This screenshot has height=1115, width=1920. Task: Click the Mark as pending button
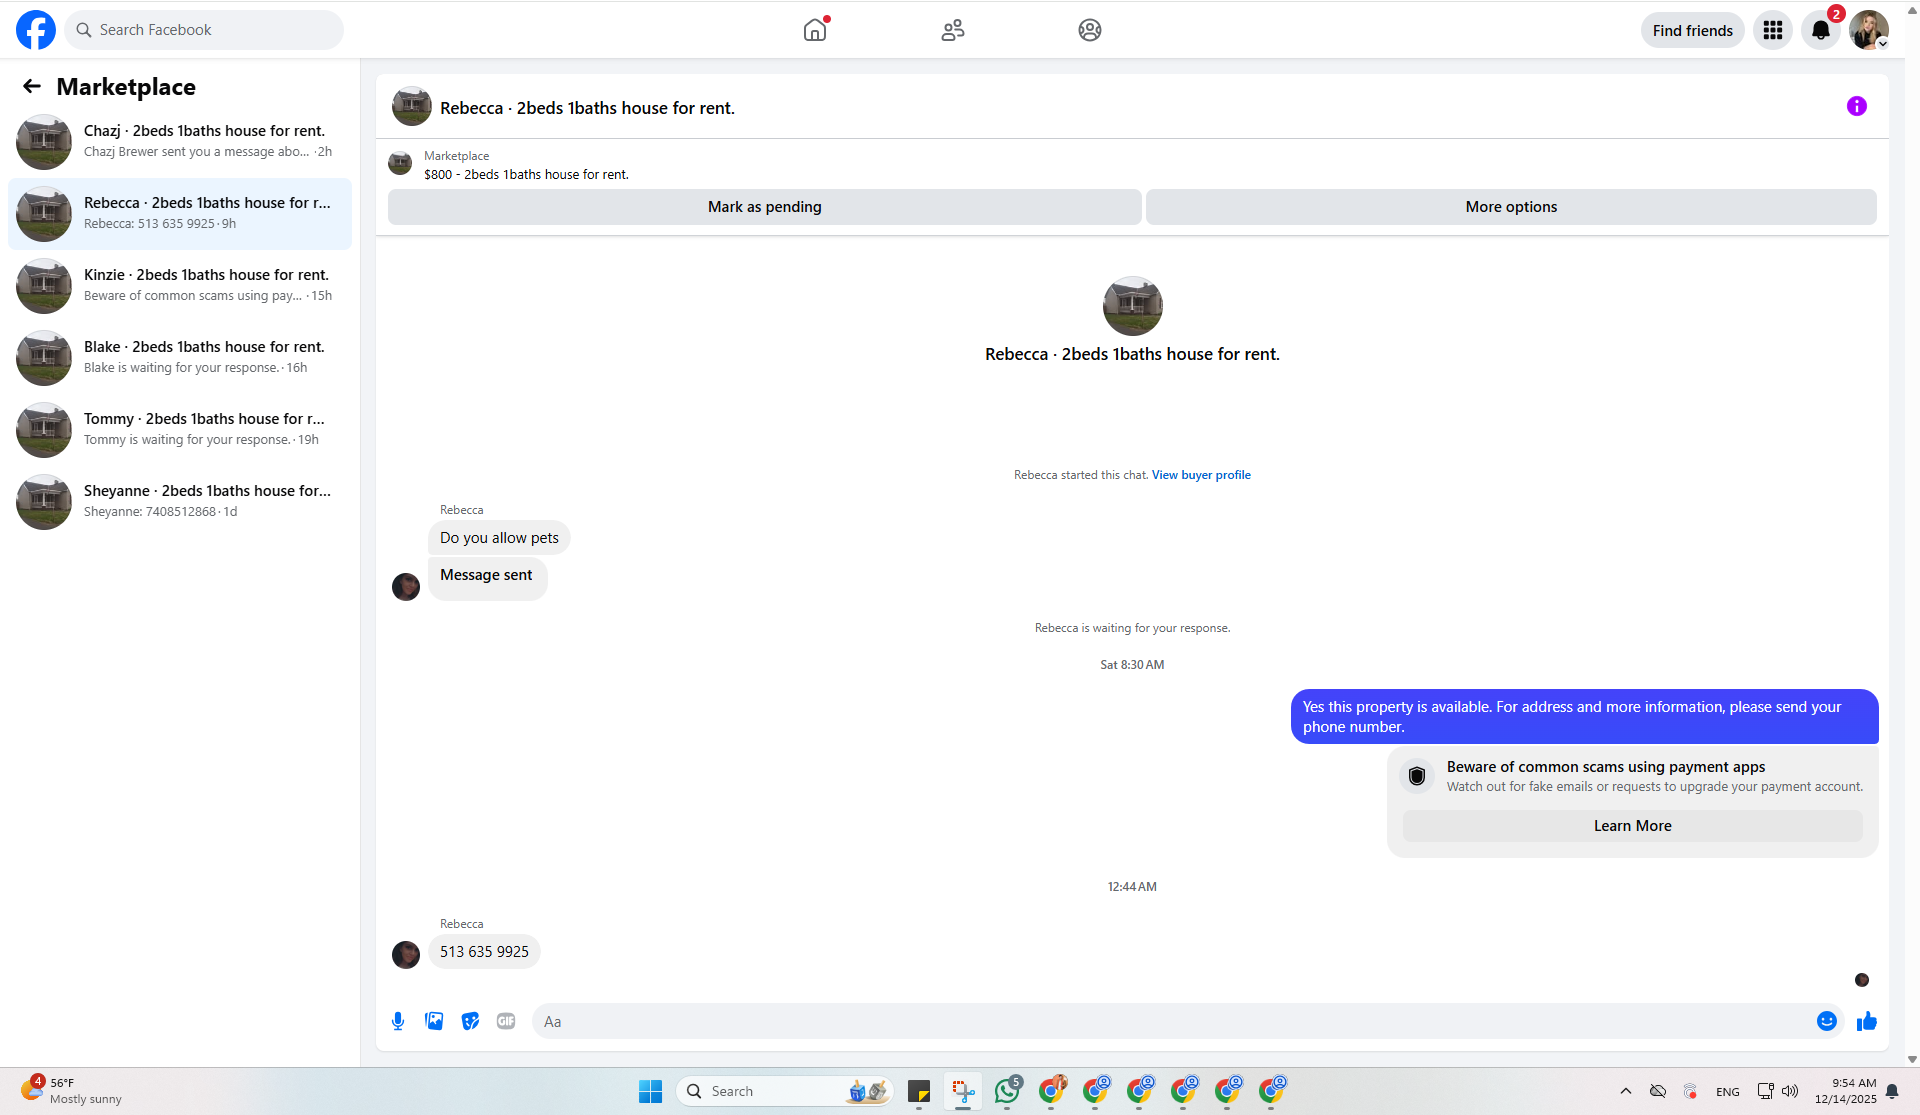[765, 207]
